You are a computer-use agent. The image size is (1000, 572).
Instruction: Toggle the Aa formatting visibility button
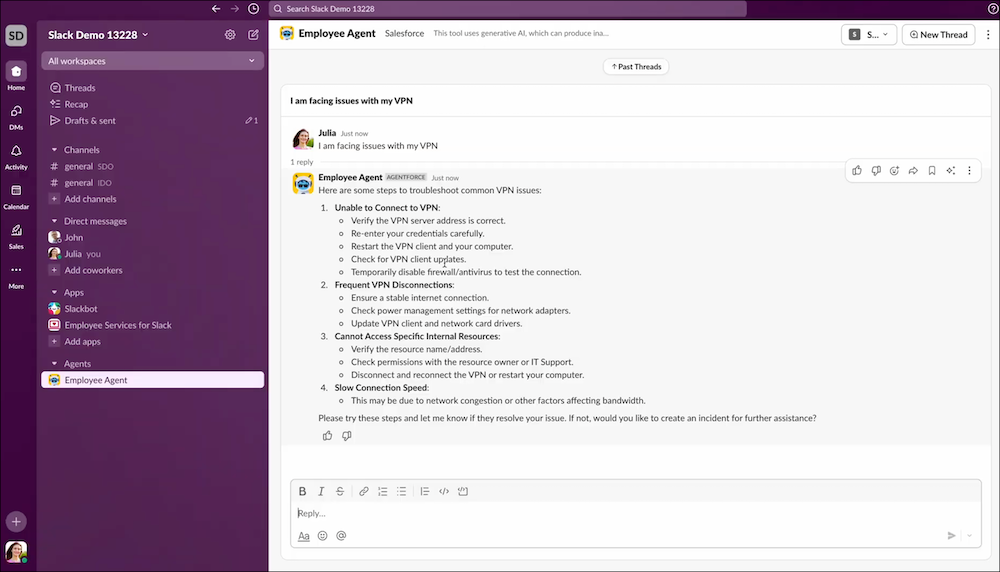(304, 536)
